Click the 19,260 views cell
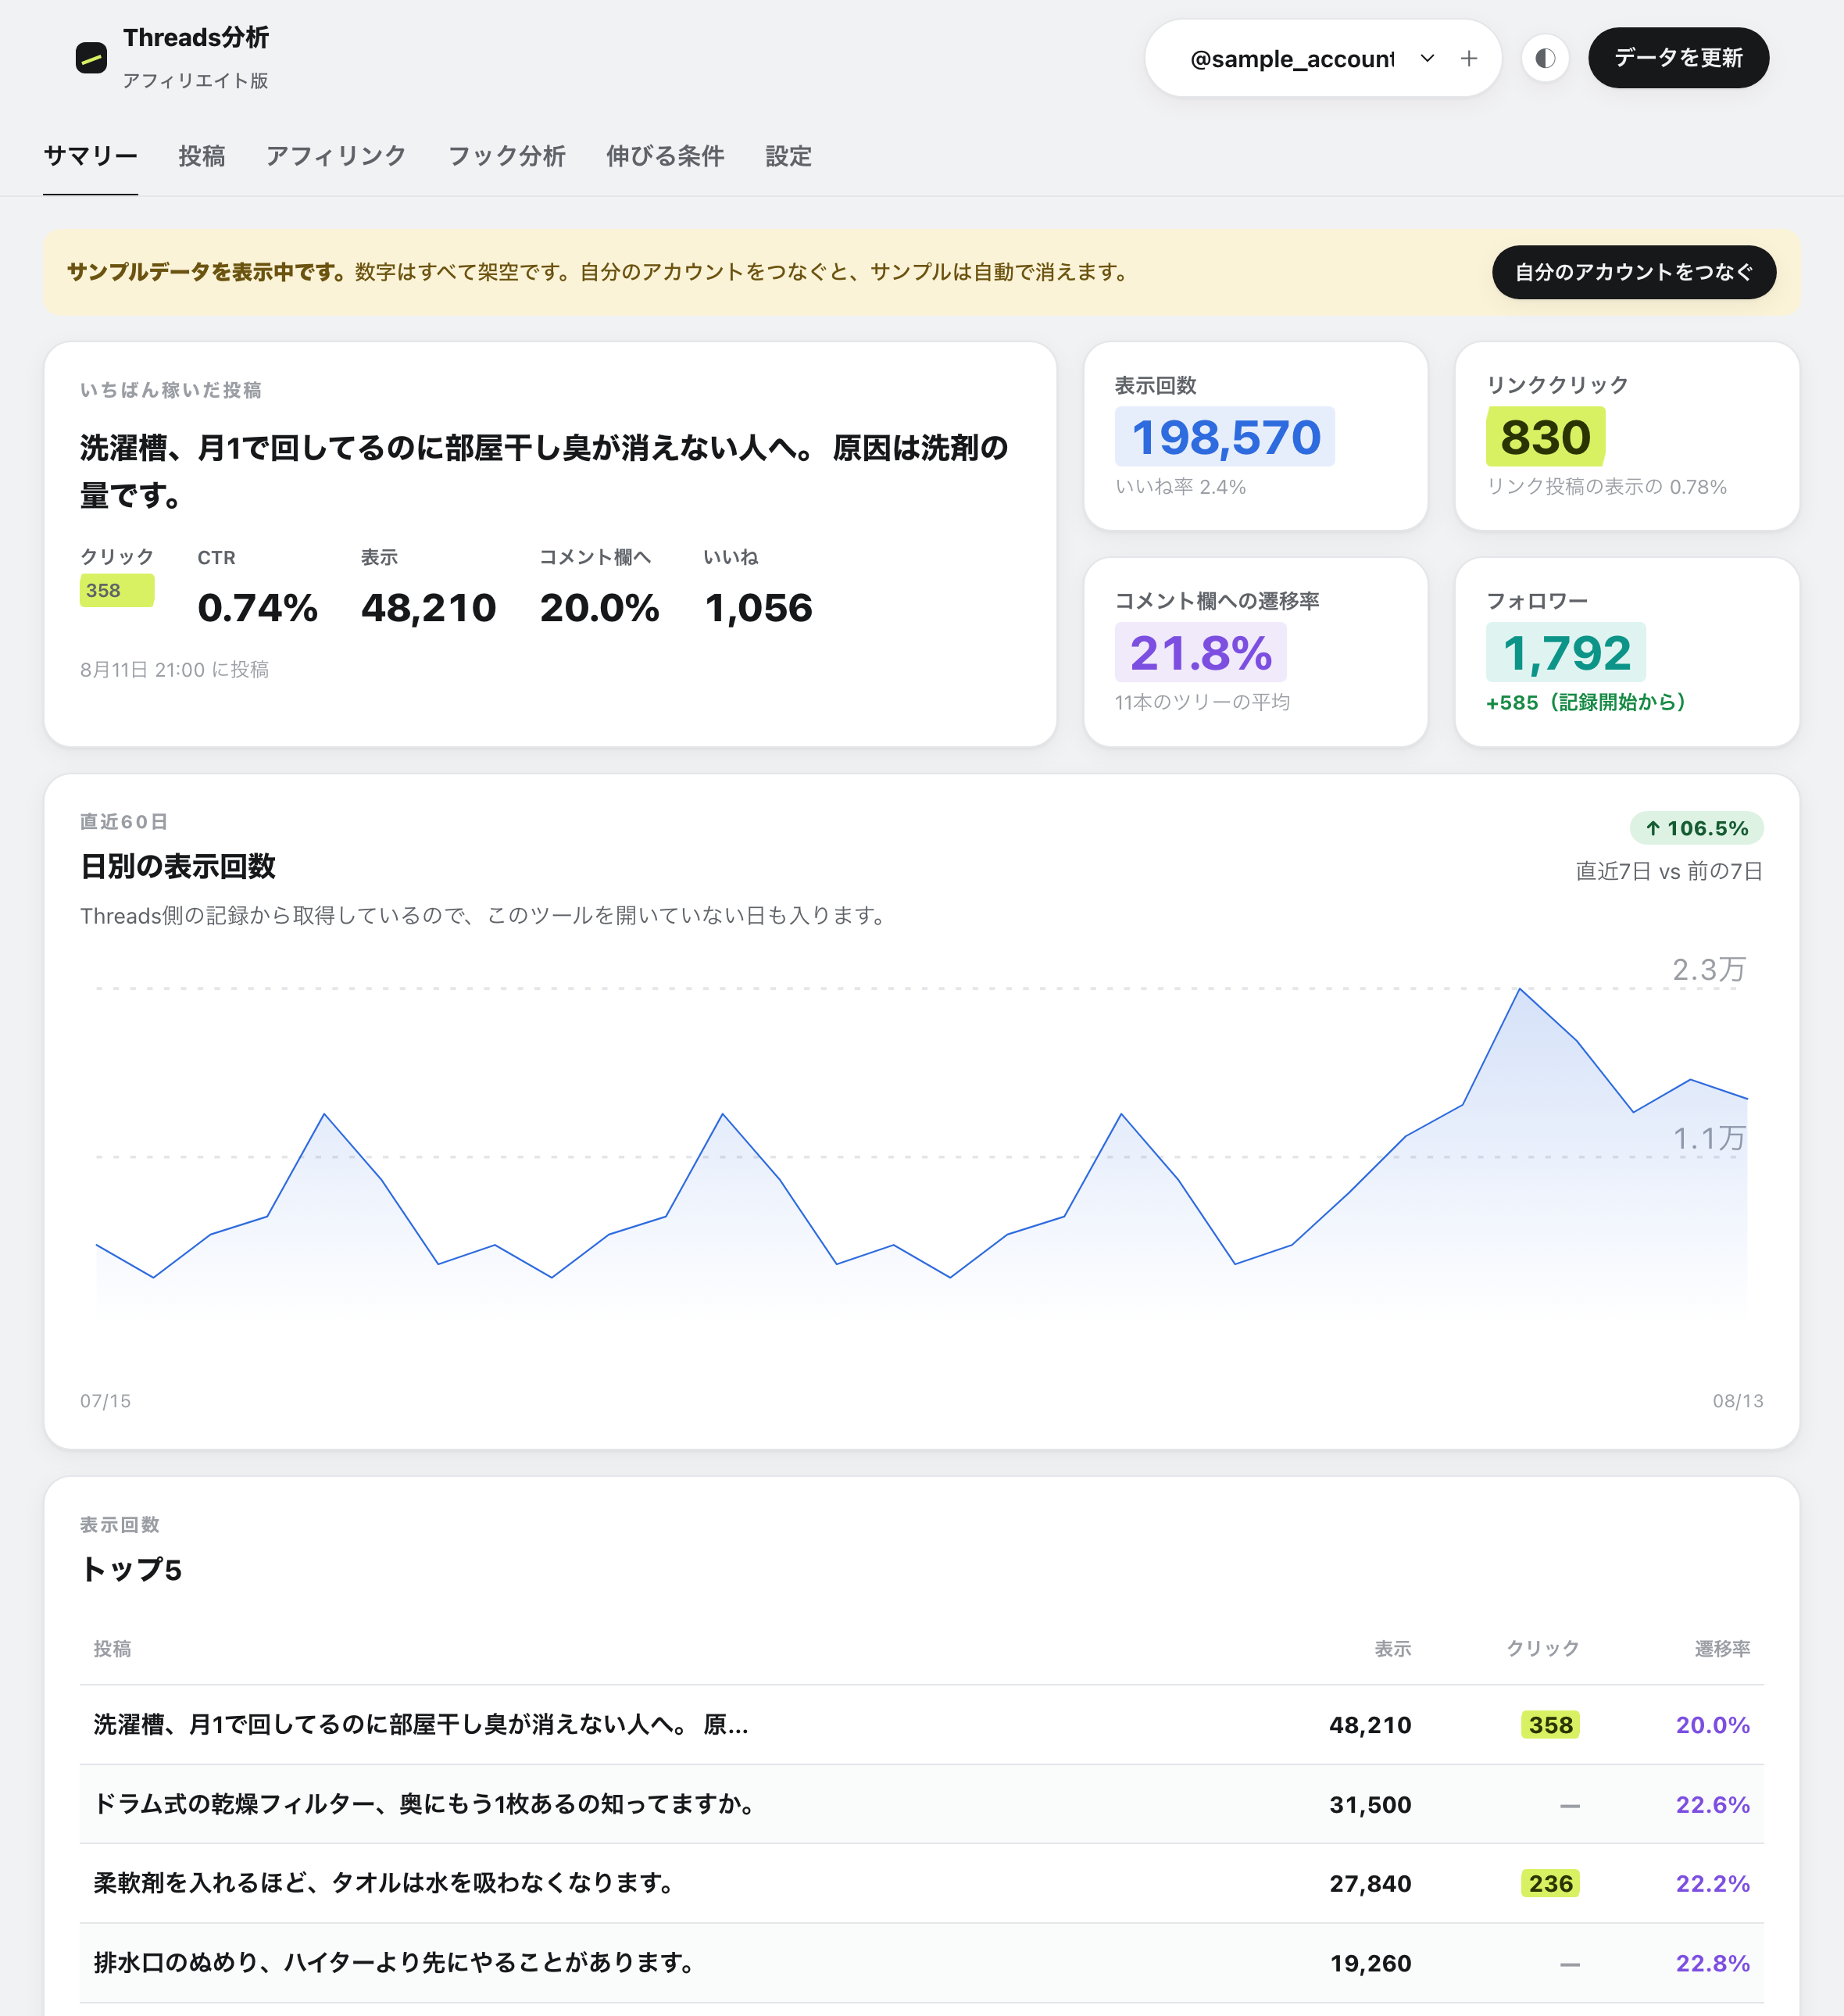This screenshot has width=1844, height=2016. (x=1370, y=1962)
